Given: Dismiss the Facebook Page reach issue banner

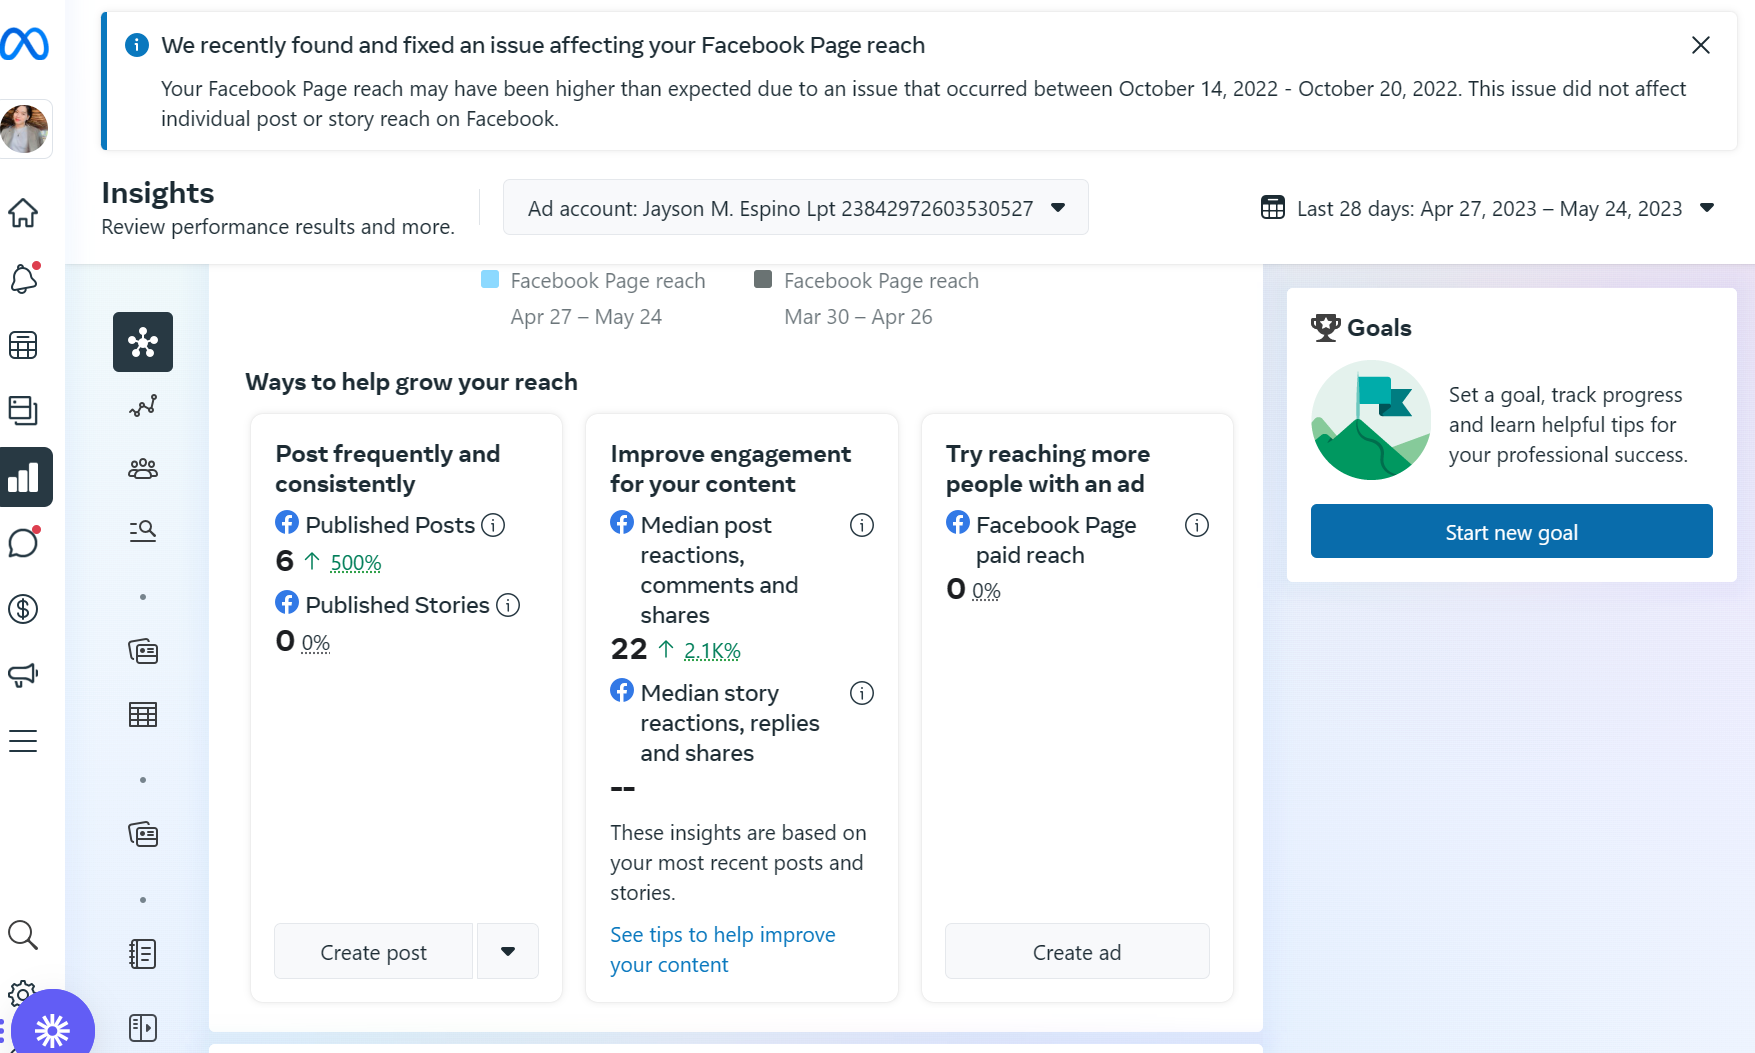Looking at the screenshot, I should [x=1700, y=45].
